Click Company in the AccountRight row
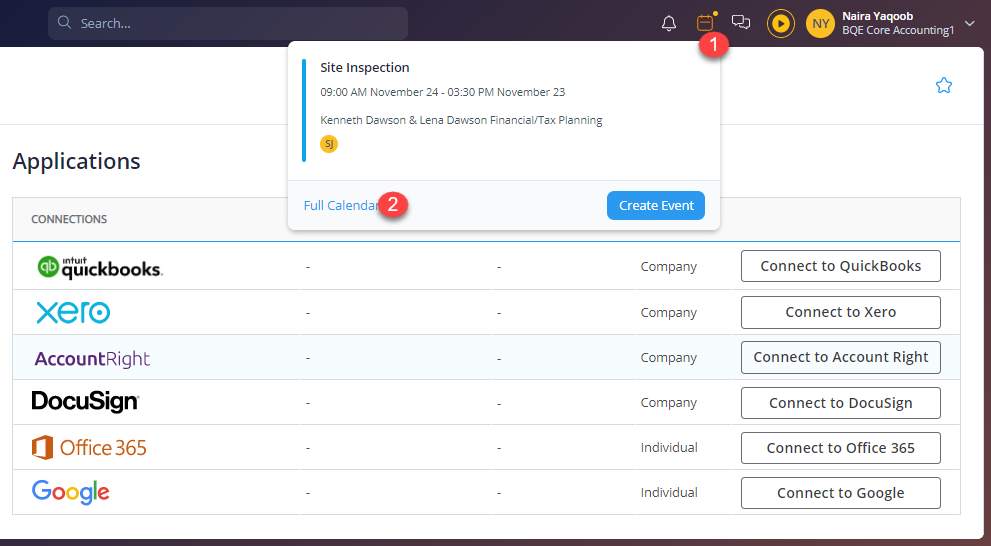This screenshot has width=991, height=546. tap(669, 358)
